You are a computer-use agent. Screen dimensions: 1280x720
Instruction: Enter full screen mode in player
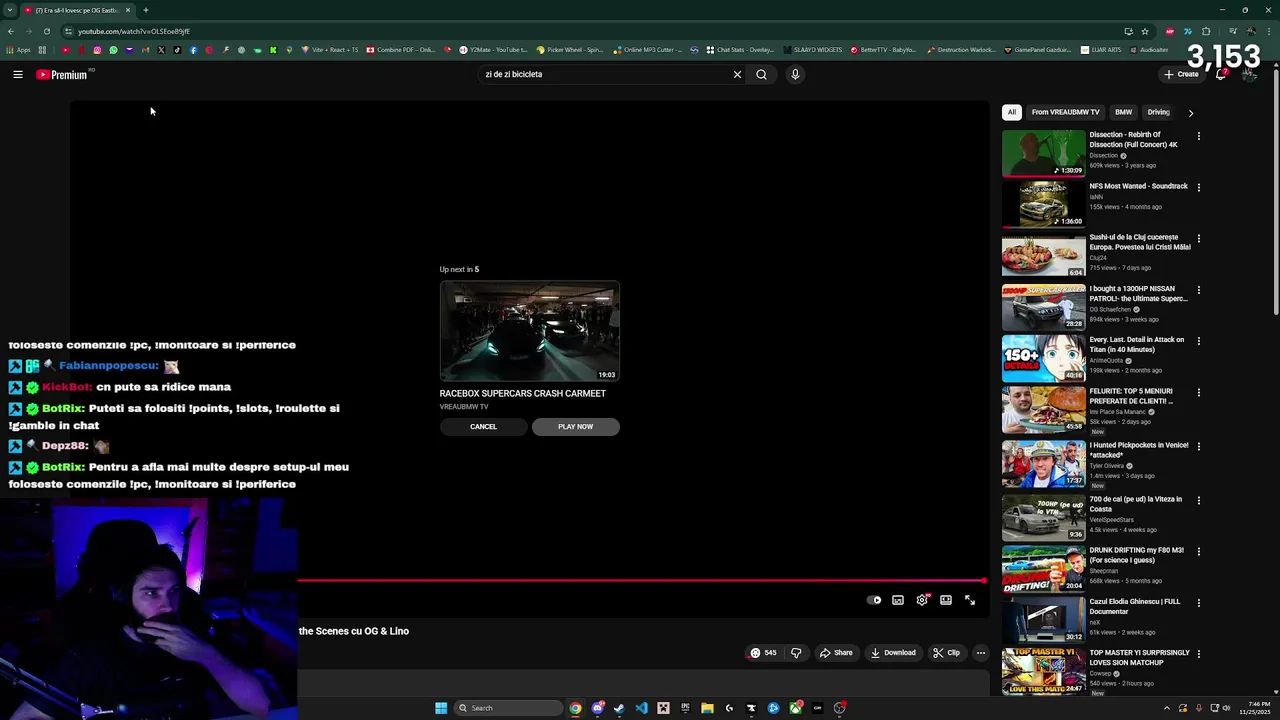click(x=970, y=600)
